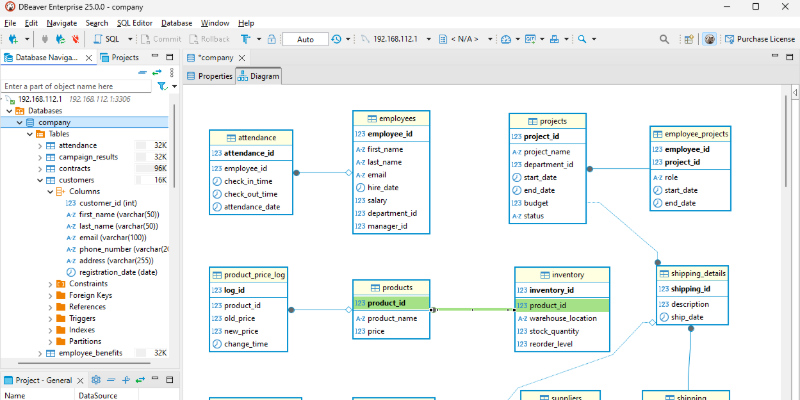This screenshot has height=400, width=800.
Task: Toggle Link with Editor in navigator
Action: (157, 72)
